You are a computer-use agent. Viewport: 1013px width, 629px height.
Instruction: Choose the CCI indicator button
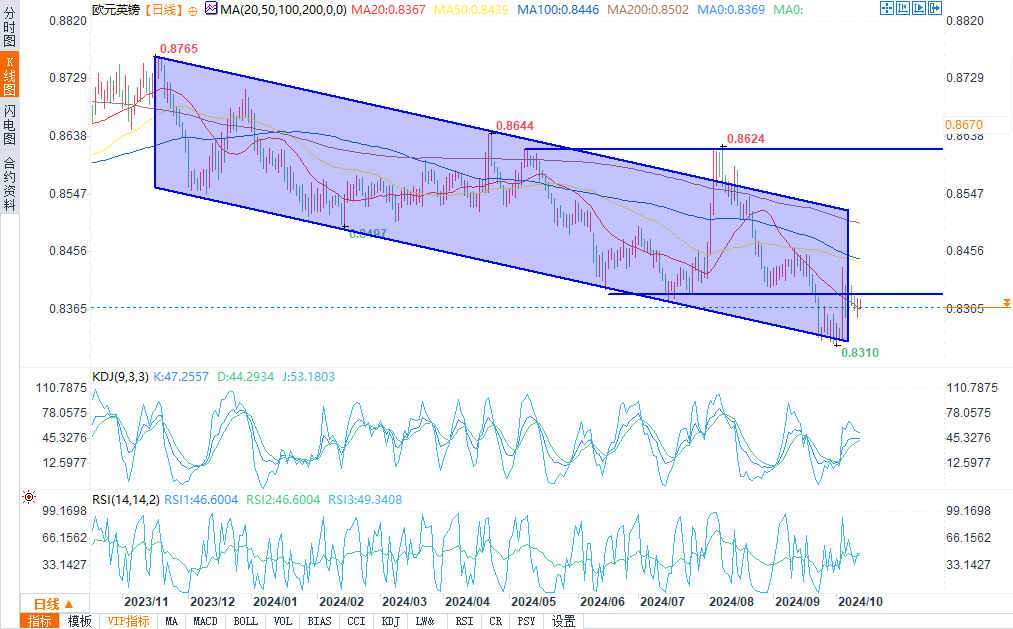[x=357, y=621]
